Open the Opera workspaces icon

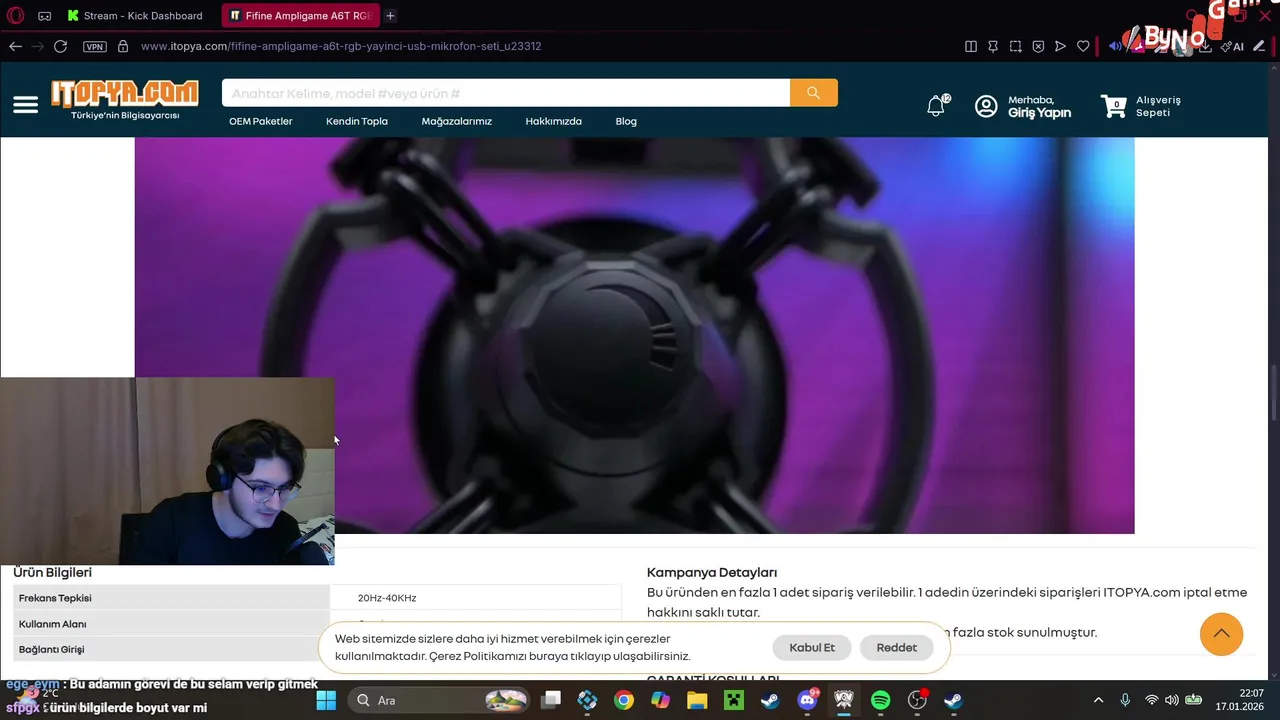45,16
